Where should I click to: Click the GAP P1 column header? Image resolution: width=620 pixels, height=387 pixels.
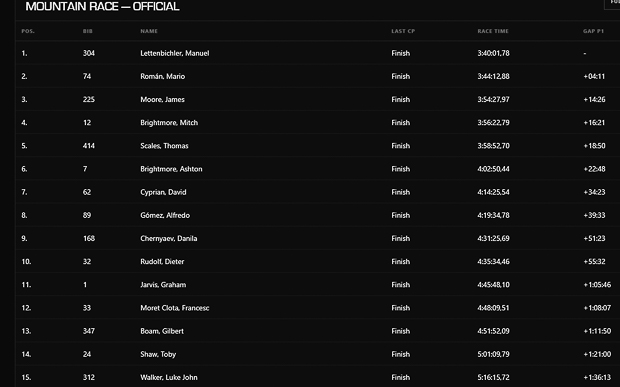click(593, 31)
